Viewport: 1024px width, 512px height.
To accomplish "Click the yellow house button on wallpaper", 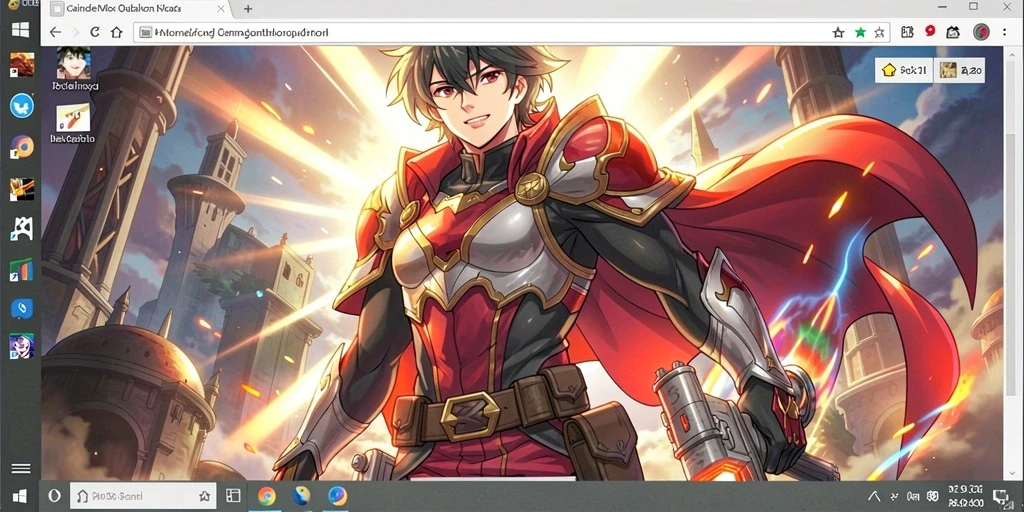I will point(904,70).
